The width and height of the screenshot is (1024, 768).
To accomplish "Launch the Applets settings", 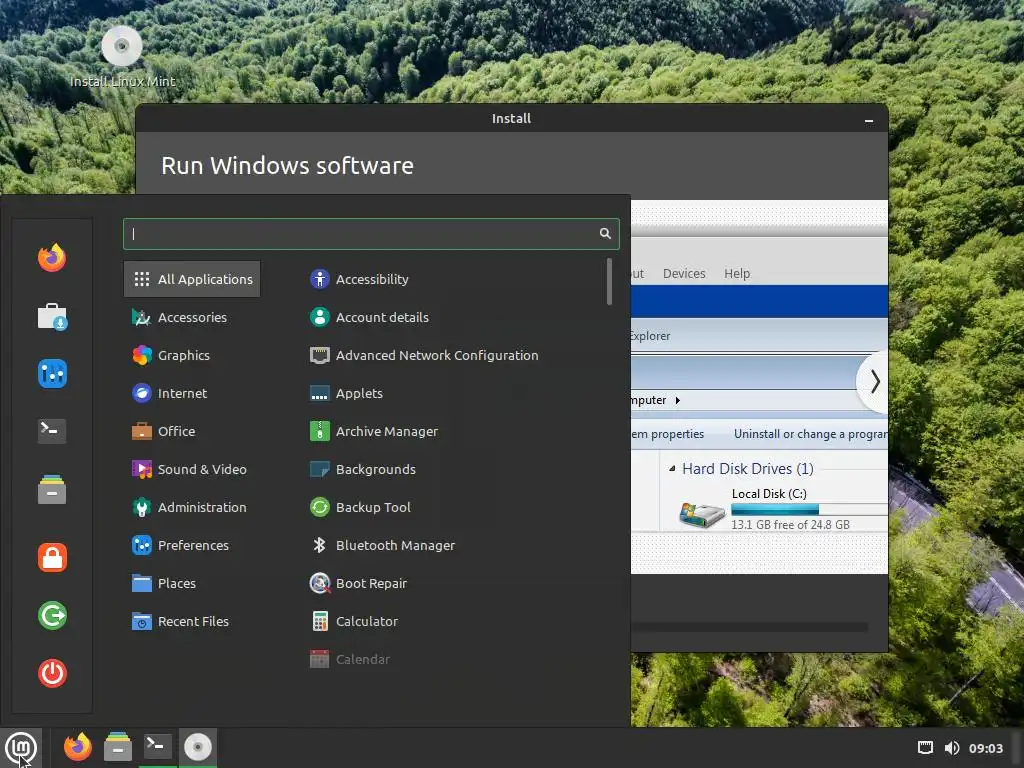I will [346, 393].
